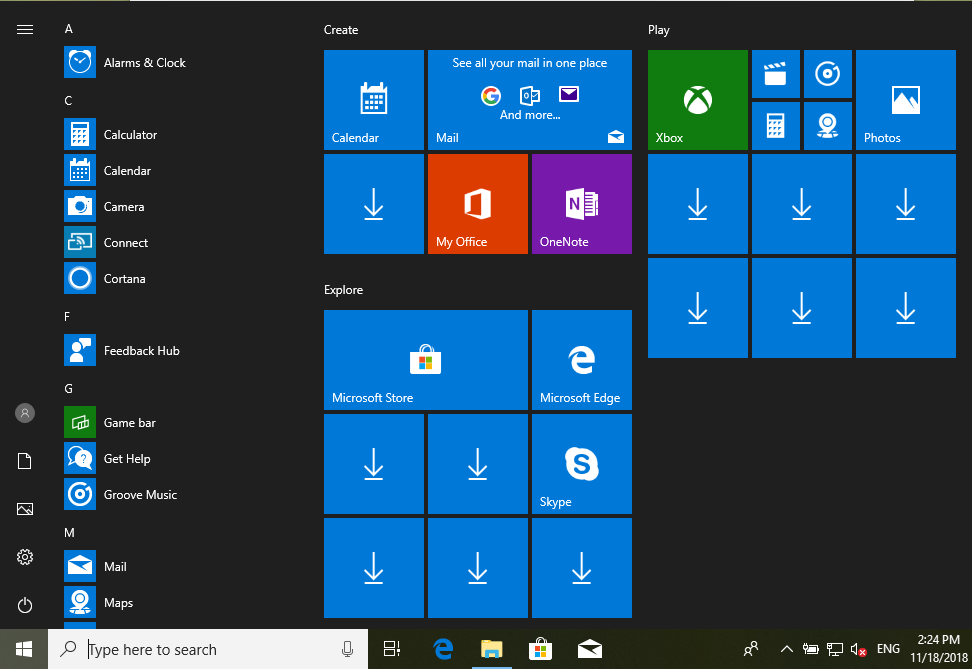Screen dimensions: 972x669
Task: Select Groove Music in the app list
Action: 140,495
